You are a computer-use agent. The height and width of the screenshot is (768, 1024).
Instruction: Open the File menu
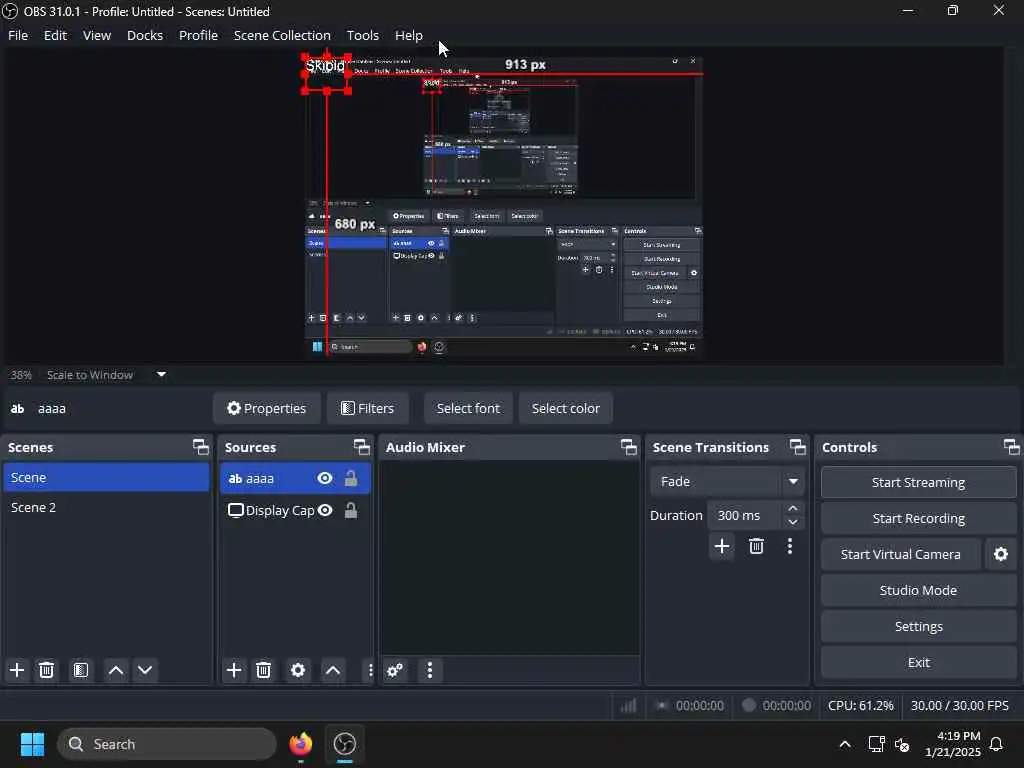tap(18, 35)
